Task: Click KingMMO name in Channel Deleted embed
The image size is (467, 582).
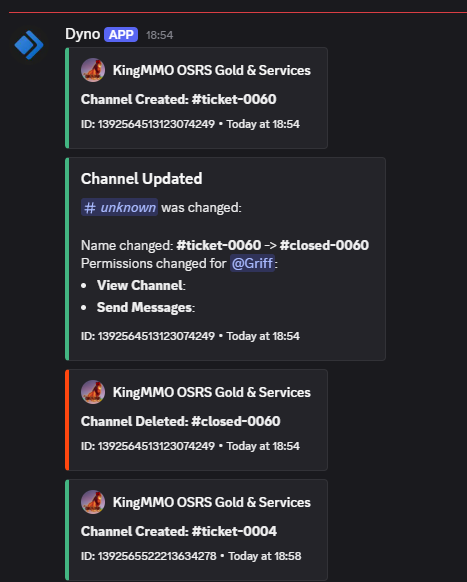Action: coord(212,392)
